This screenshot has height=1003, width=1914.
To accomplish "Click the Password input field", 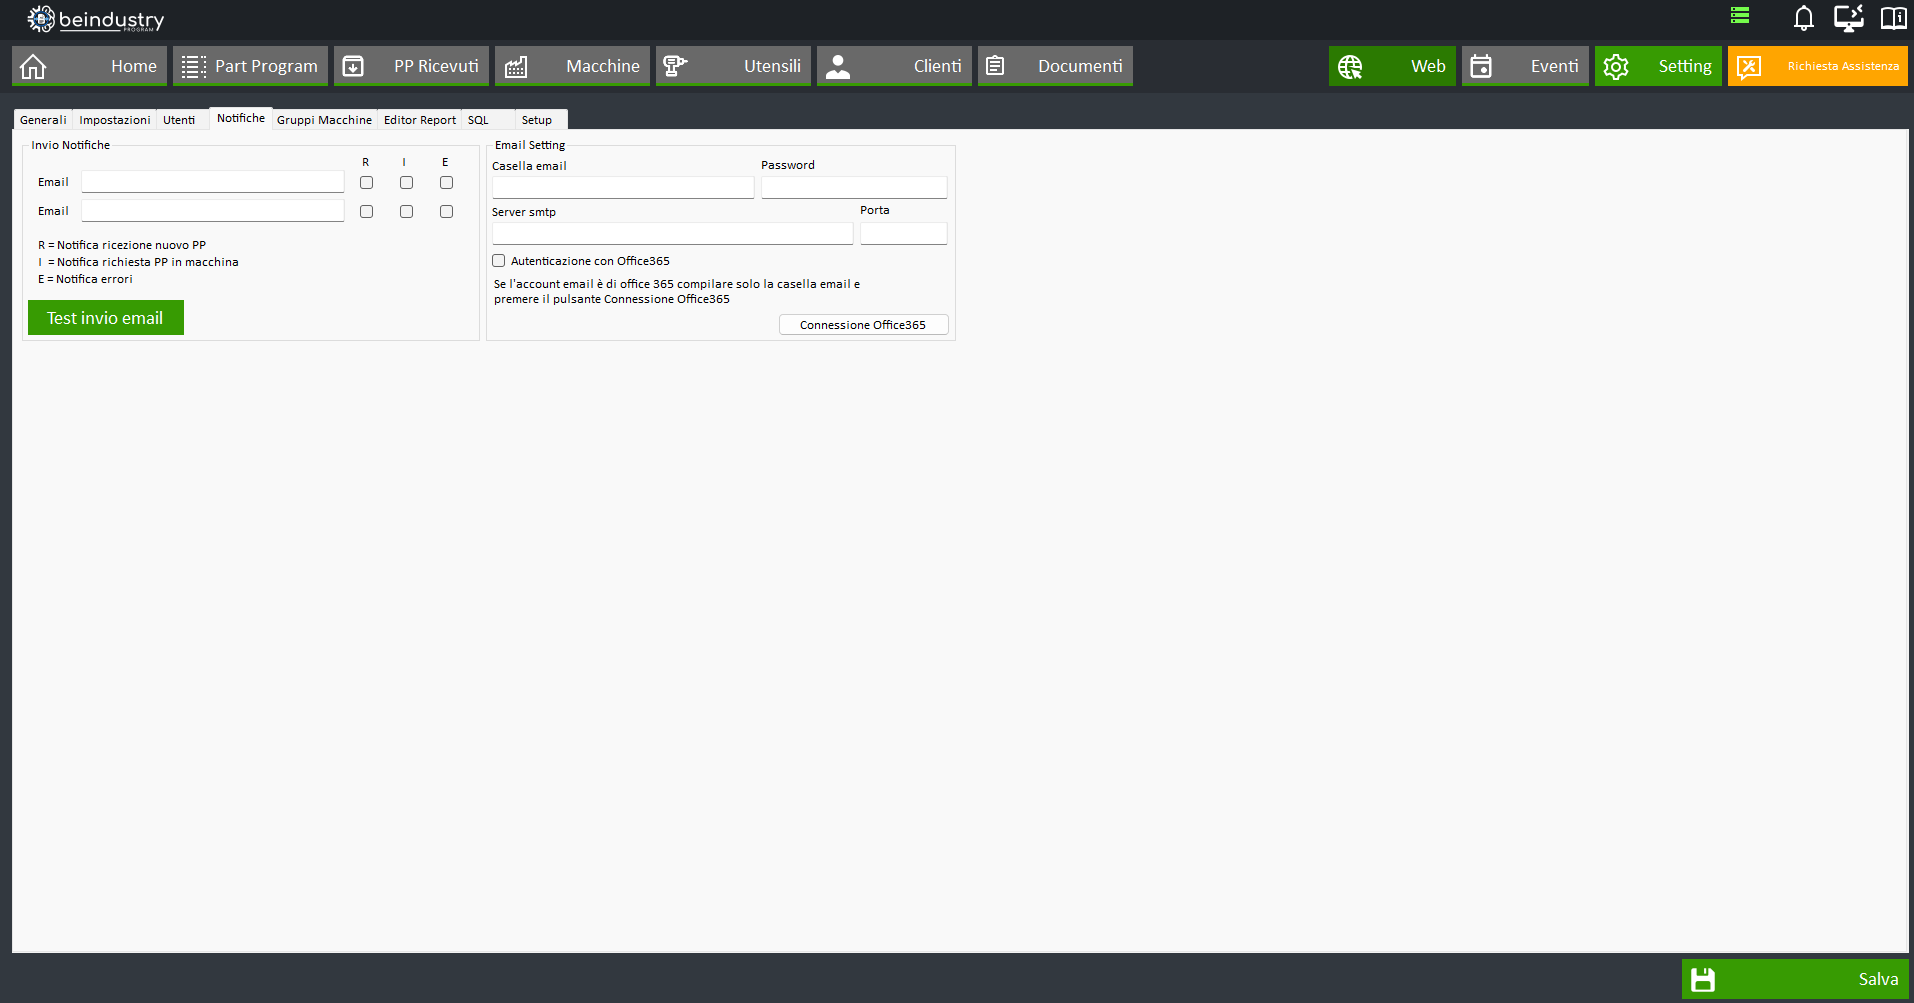I will coord(854,187).
